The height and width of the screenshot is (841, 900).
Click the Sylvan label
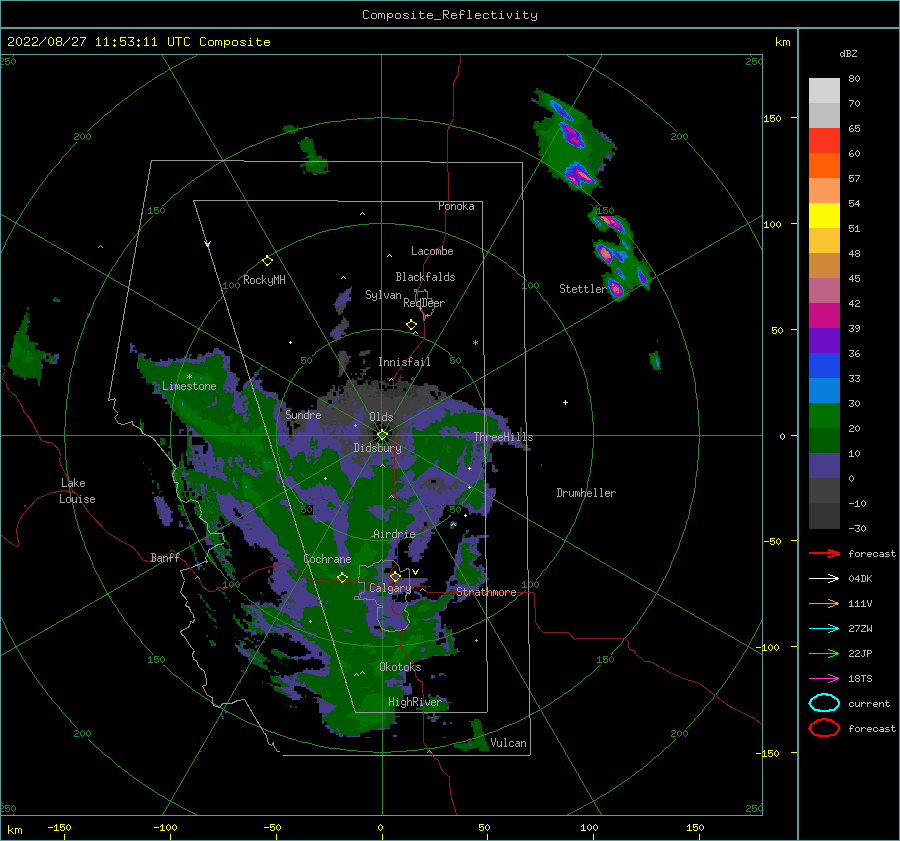[x=383, y=295]
